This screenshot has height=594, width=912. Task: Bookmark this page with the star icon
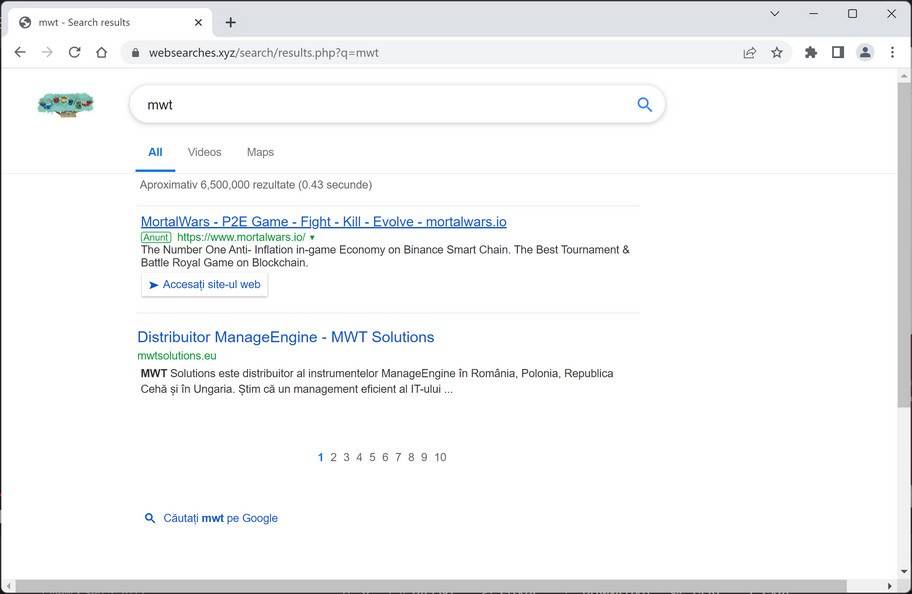[x=777, y=53]
